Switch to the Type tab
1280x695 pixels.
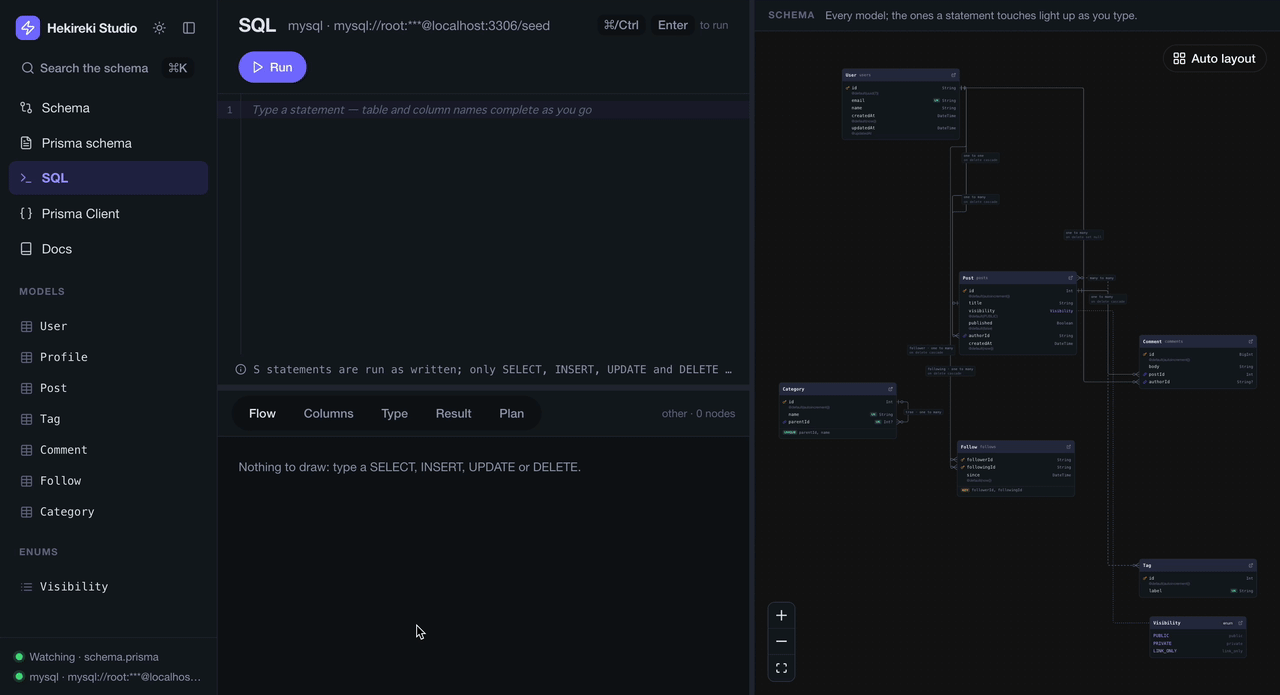click(394, 414)
